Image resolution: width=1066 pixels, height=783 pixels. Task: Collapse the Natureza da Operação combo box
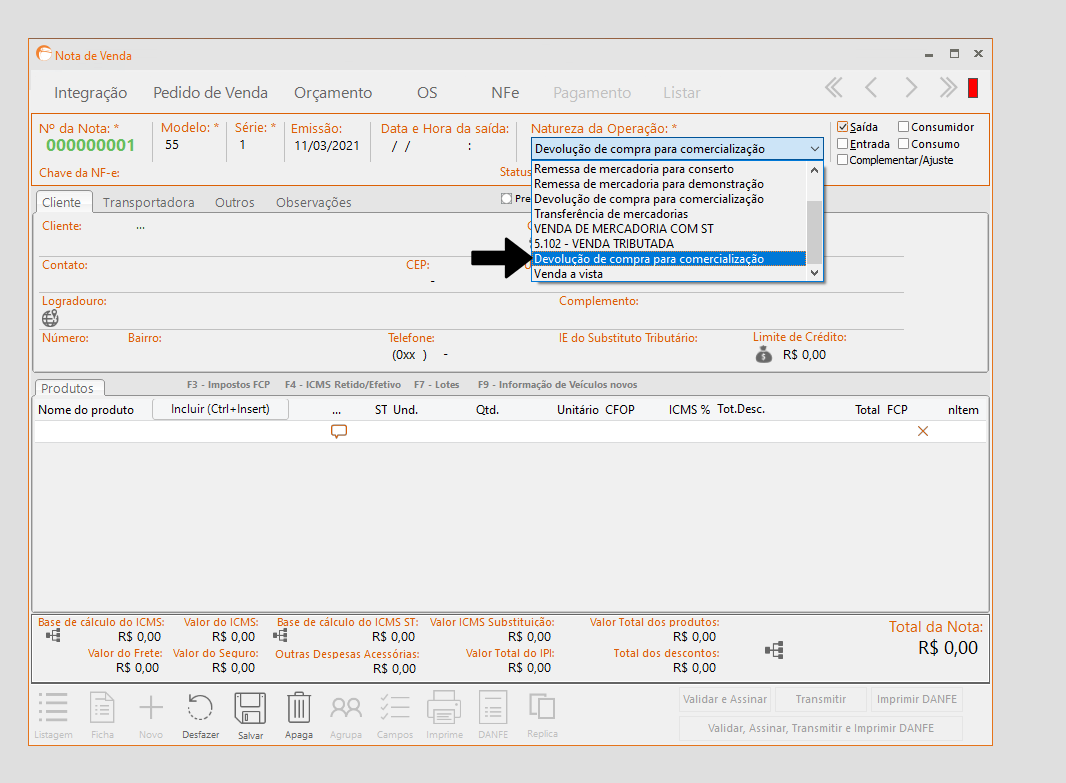pos(814,149)
